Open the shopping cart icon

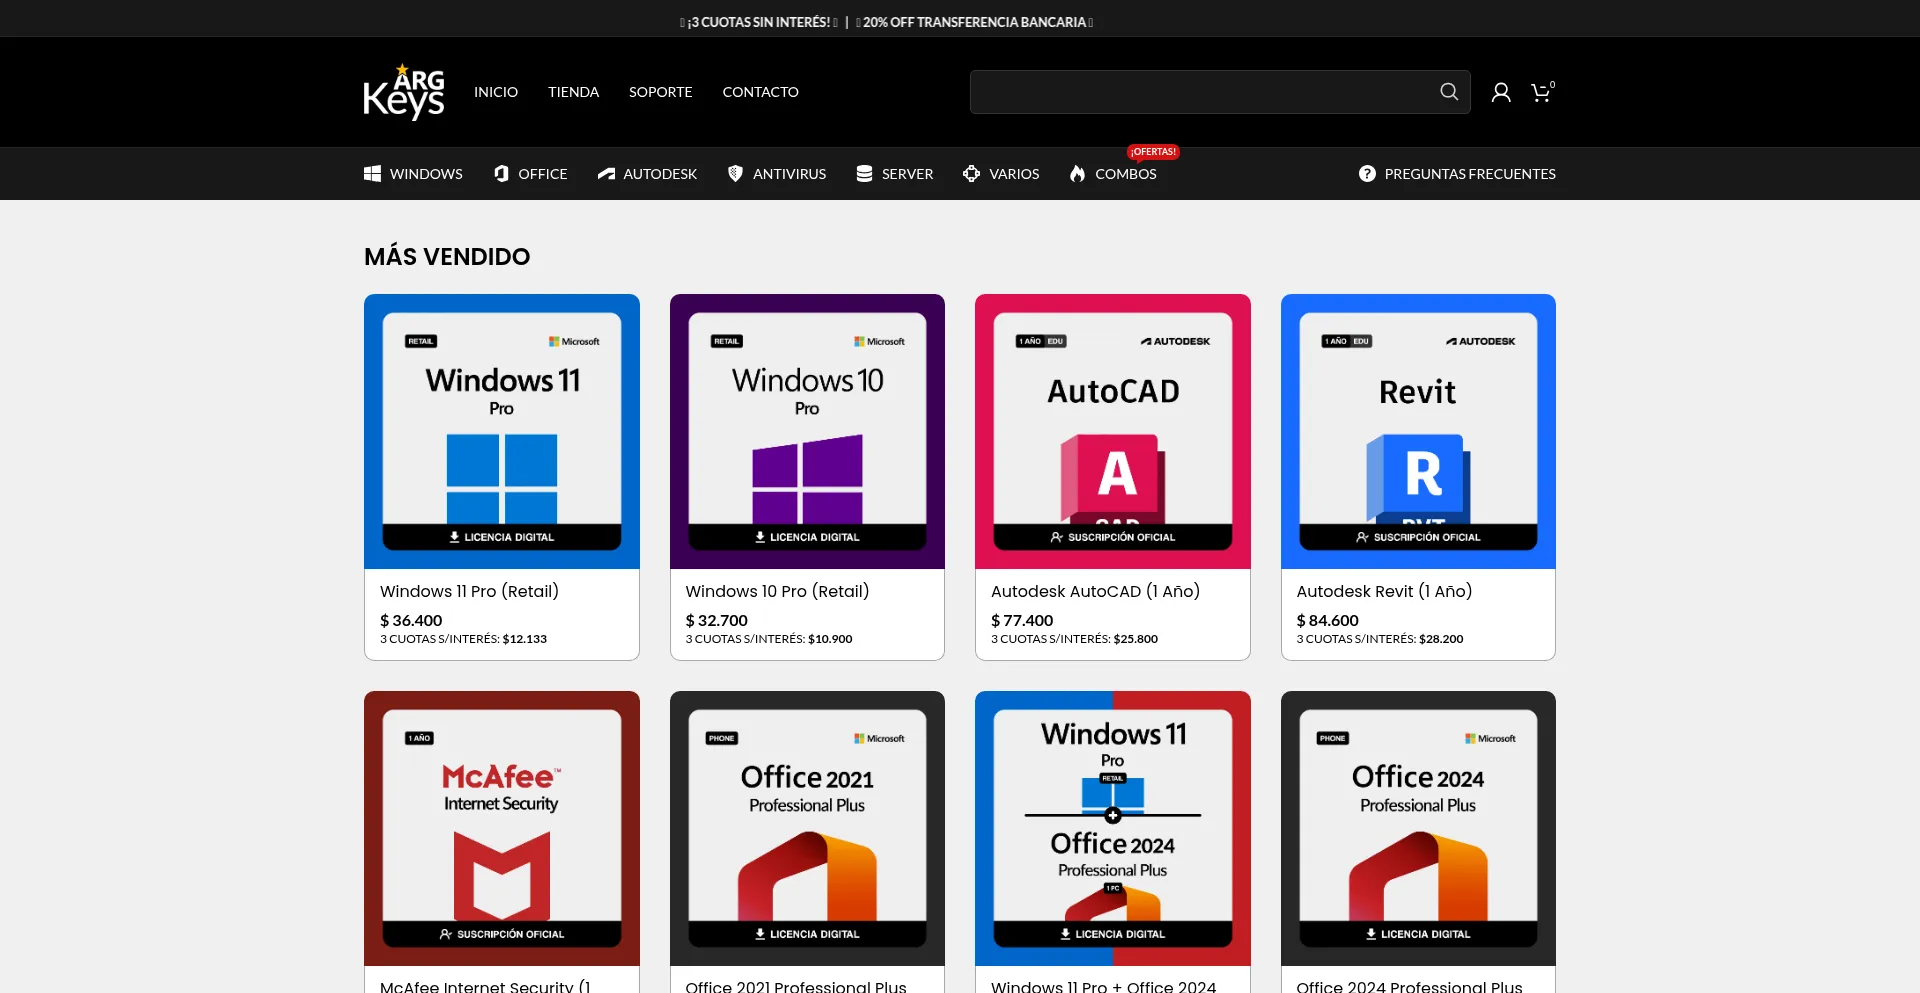click(x=1541, y=93)
